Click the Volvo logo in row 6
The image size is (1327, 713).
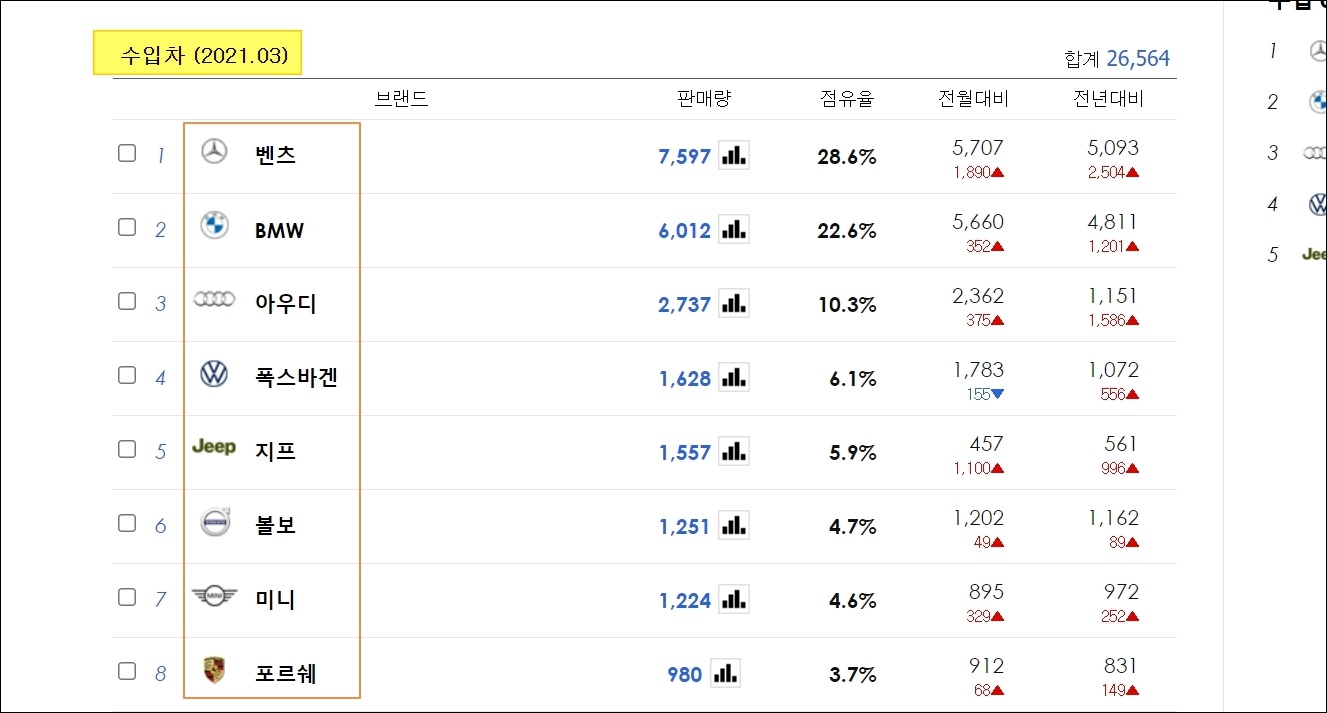215,522
